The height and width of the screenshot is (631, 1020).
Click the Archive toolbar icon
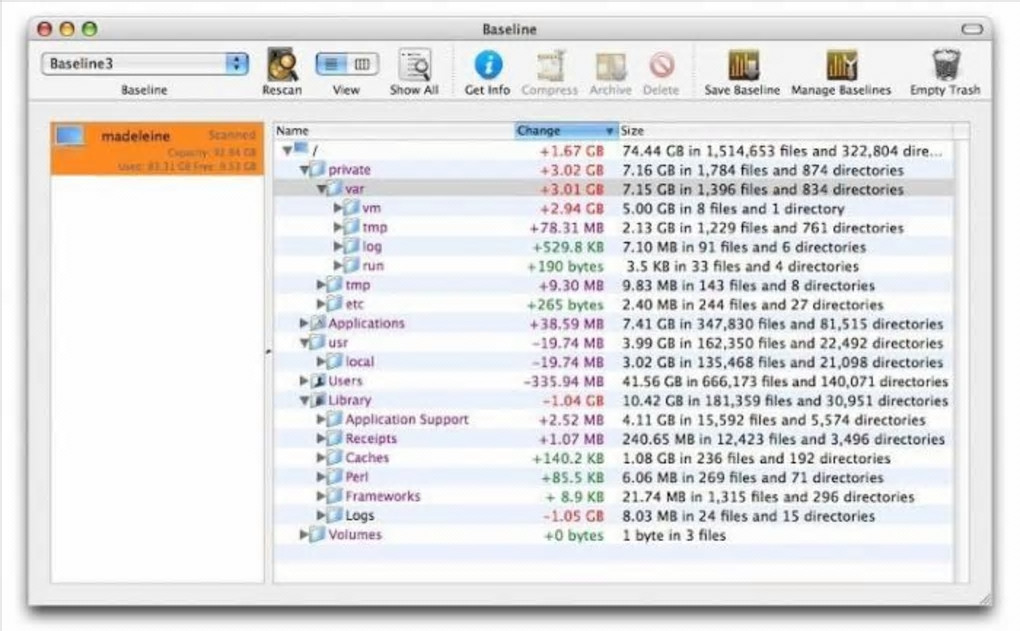611,66
